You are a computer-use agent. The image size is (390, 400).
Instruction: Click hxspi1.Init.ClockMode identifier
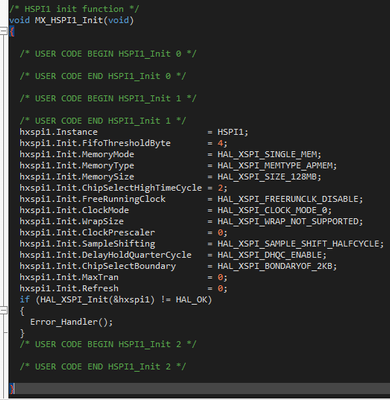pyautogui.click(x=74, y=210)
